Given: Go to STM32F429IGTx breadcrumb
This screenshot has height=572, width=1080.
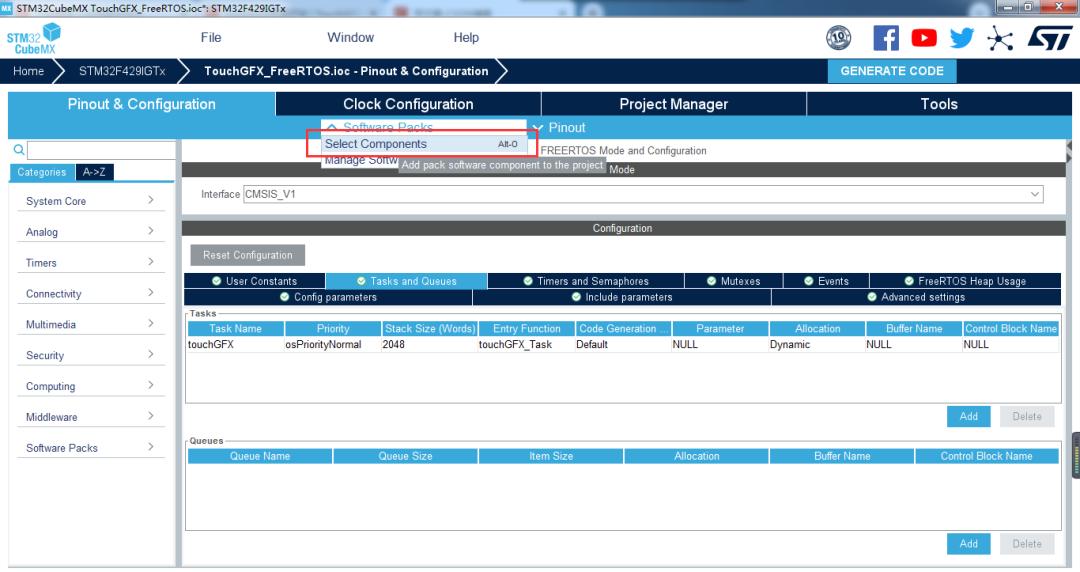Looking at the screenshot, I should [122, 71].
